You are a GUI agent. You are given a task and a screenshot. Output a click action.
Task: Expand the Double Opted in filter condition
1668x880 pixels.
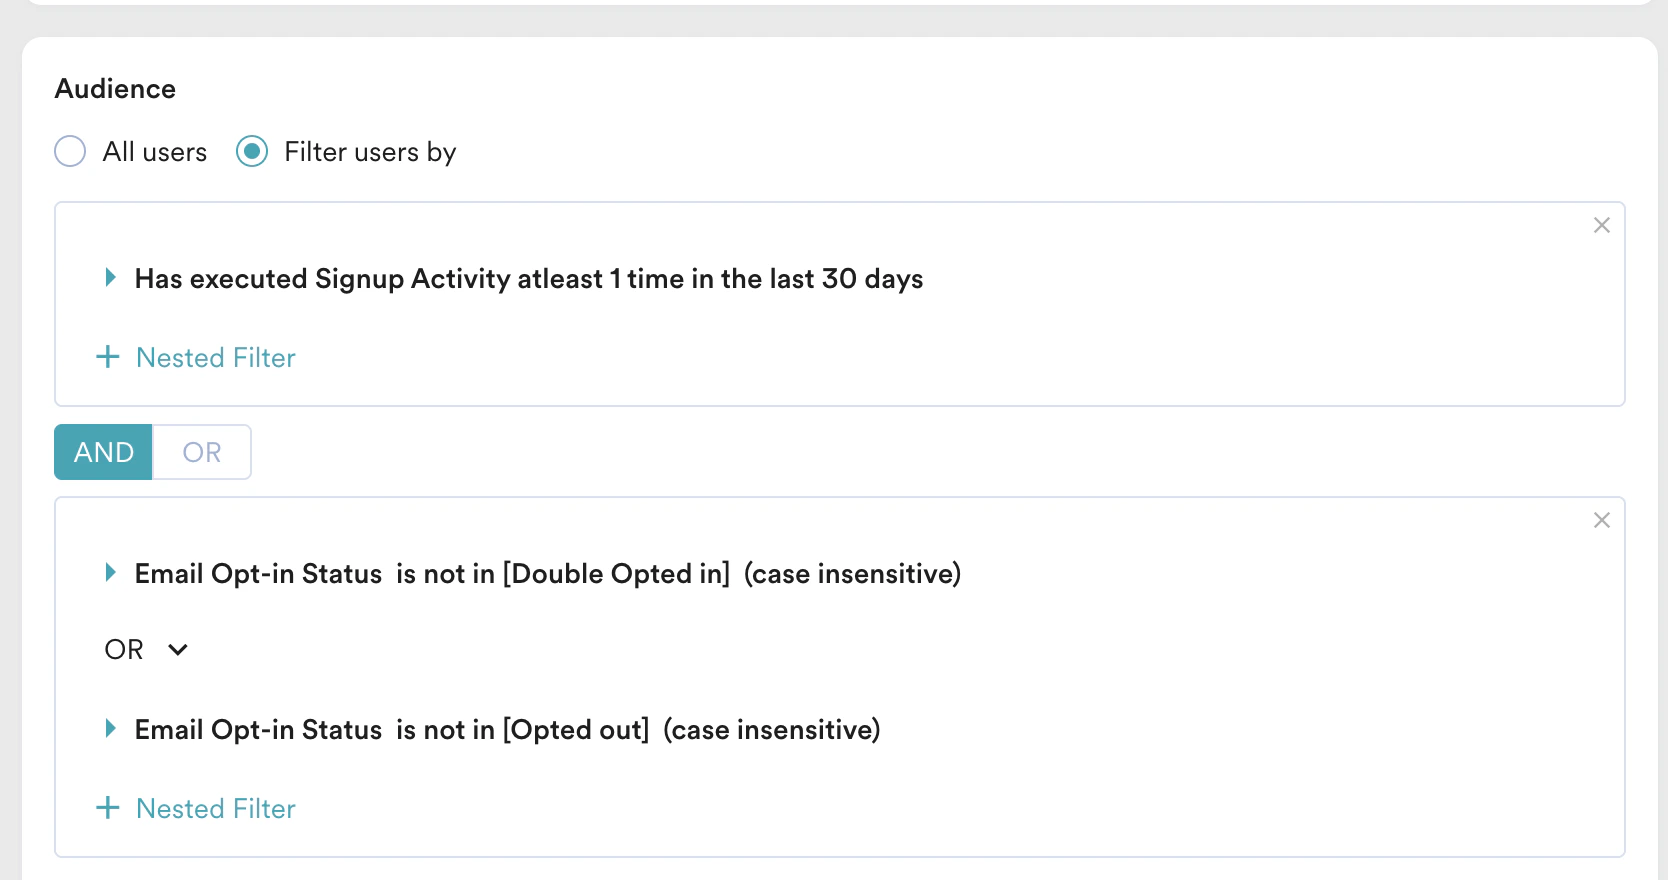(x=110, y=573)
